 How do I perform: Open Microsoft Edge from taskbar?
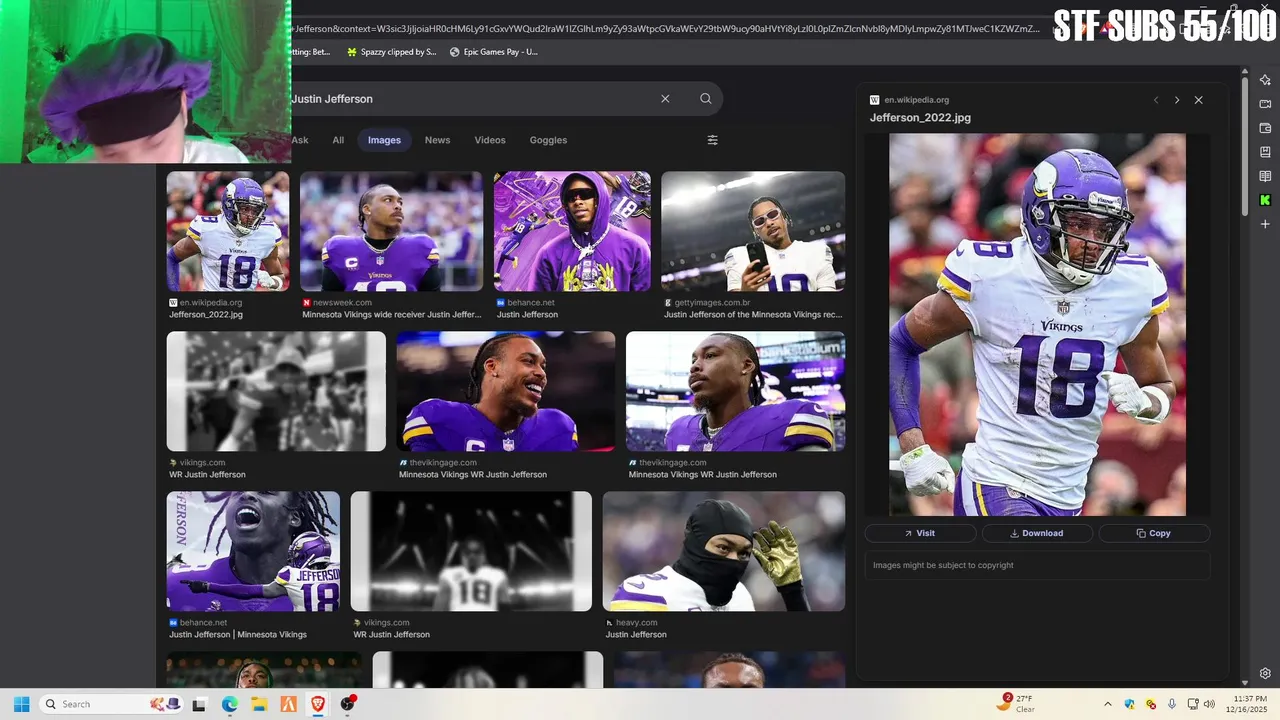click(x=229, y=704)
